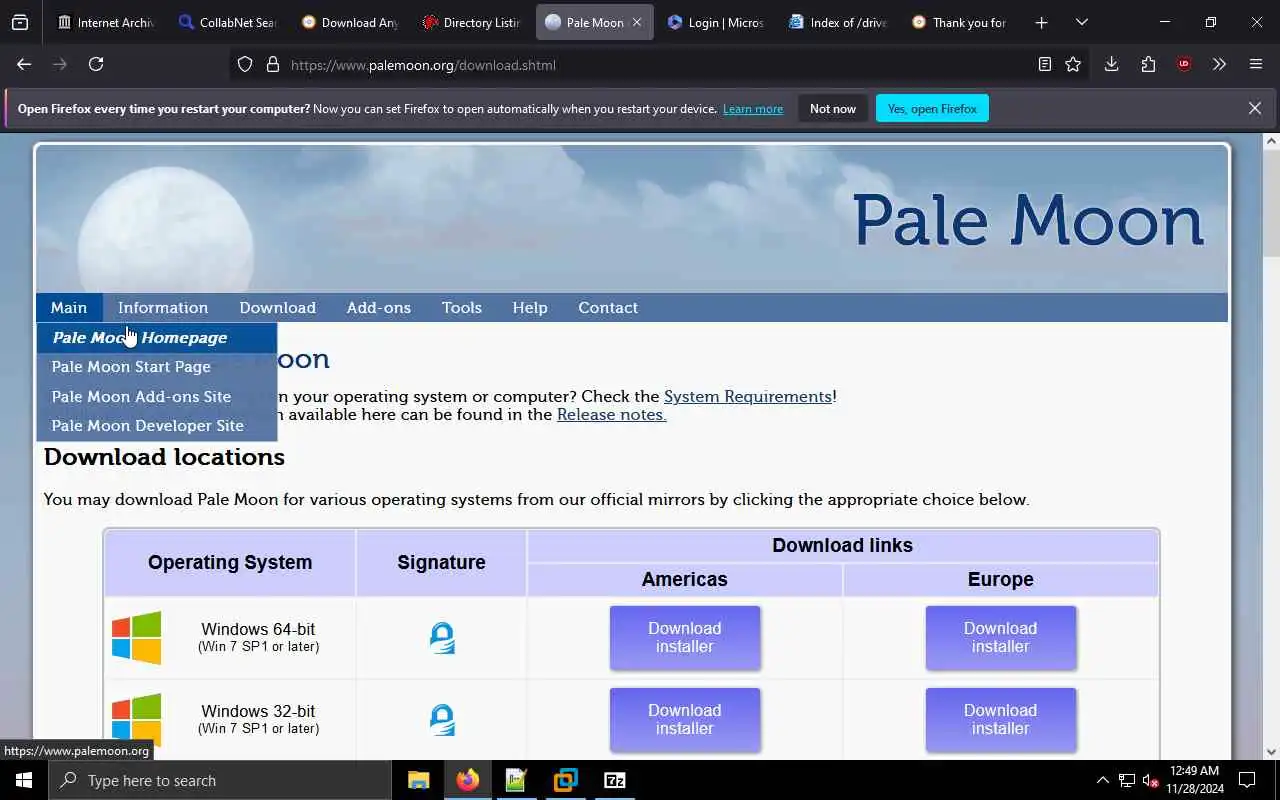Click Firefox icon in the taskbar
The width and height of the screenshot is (1280, 800).
click(x=467, y=780)
